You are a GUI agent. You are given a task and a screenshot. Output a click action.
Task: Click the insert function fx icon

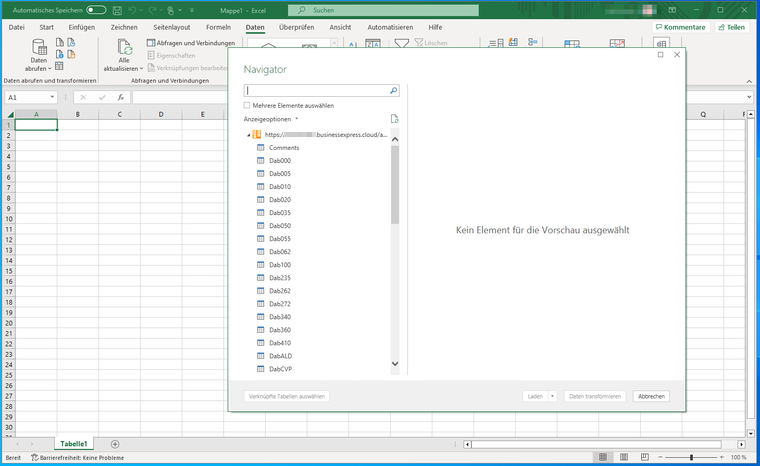[120, 98]
